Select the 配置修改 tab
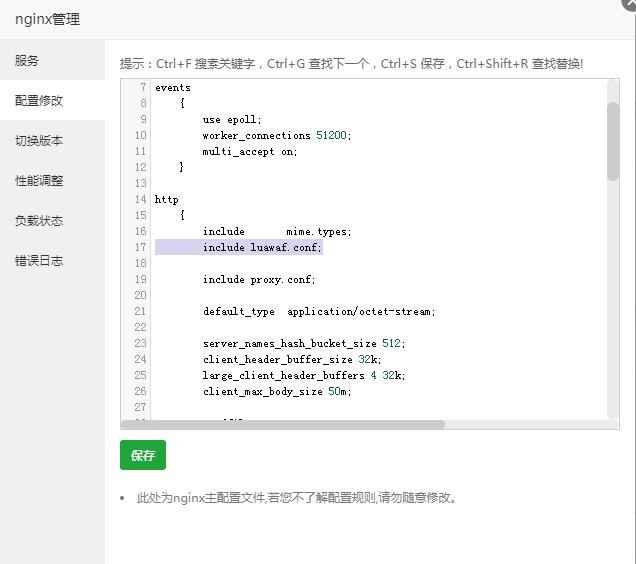Viewport: 636px width, 564px height. pos(39,101)
